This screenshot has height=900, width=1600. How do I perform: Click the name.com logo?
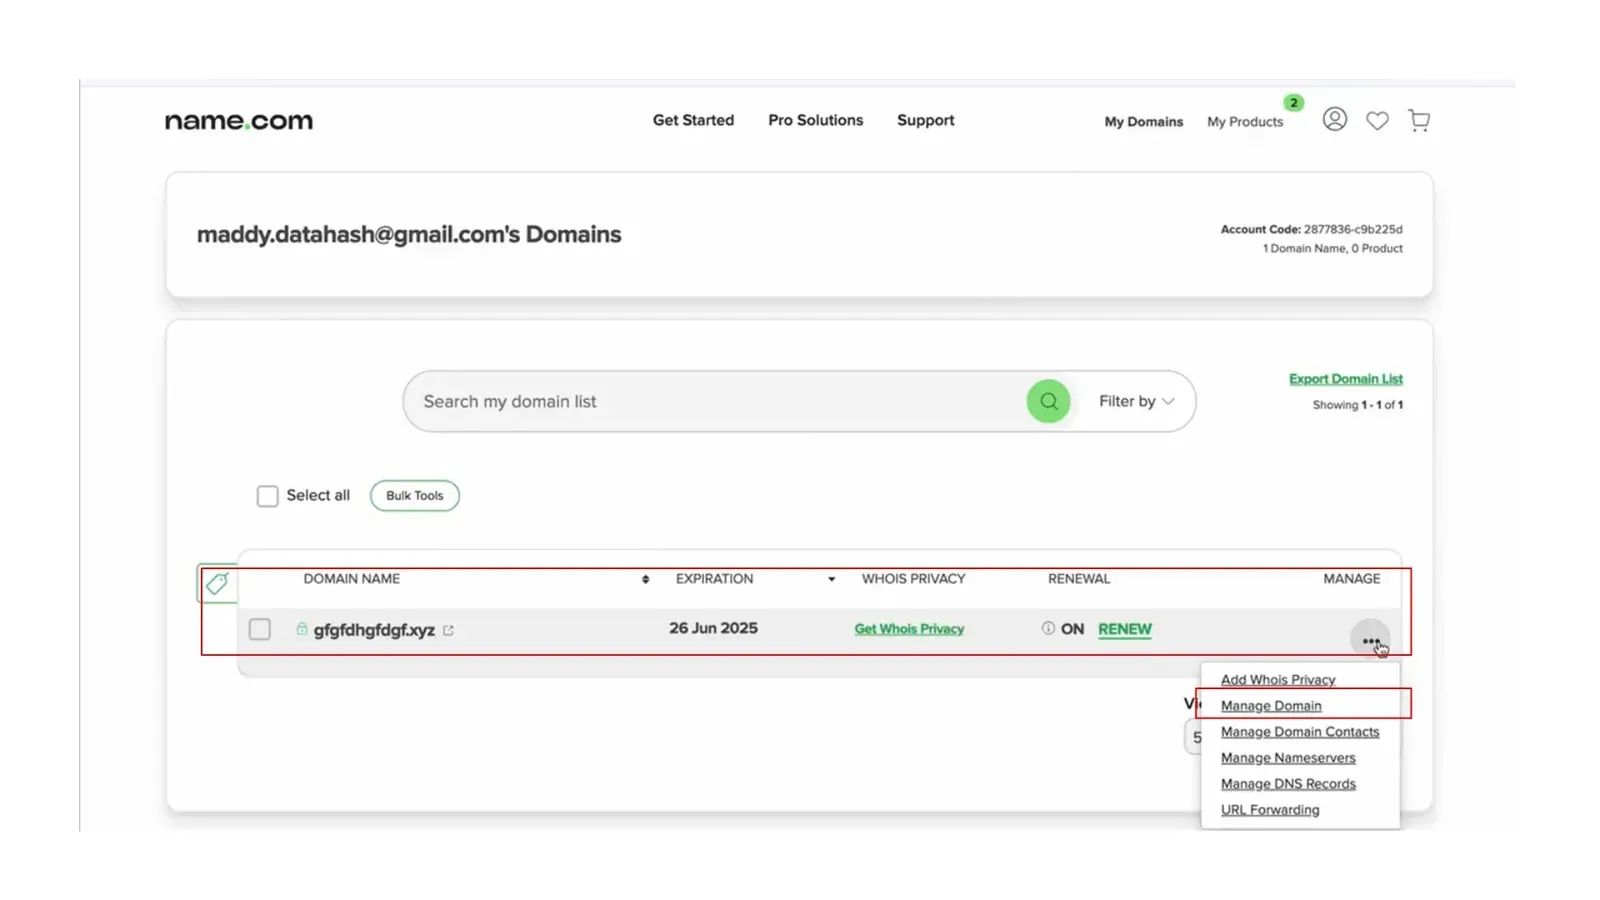tap(239, 121)
